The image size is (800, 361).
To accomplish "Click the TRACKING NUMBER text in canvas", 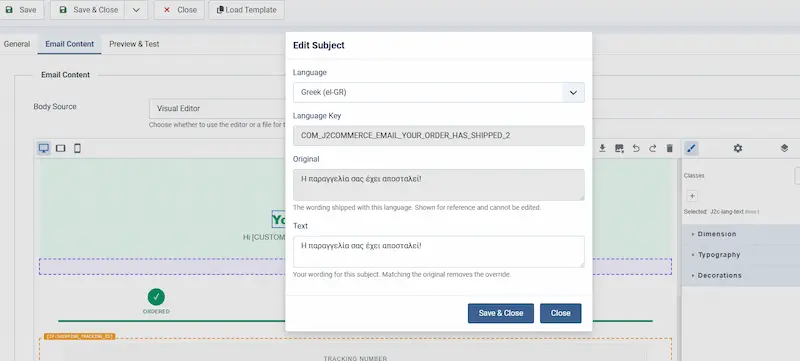I will pos(355,358).
